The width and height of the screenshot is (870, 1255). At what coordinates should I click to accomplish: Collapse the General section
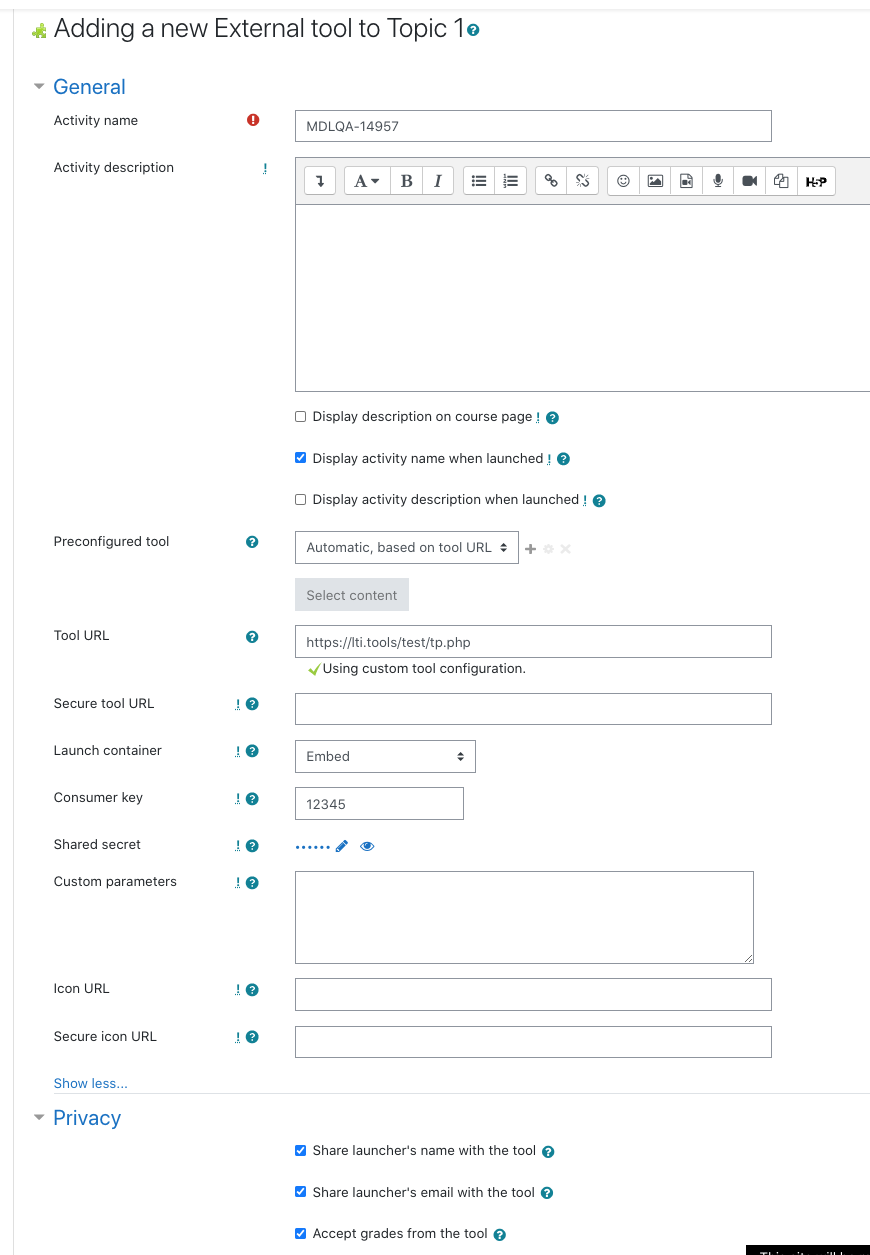click(89, 87)
